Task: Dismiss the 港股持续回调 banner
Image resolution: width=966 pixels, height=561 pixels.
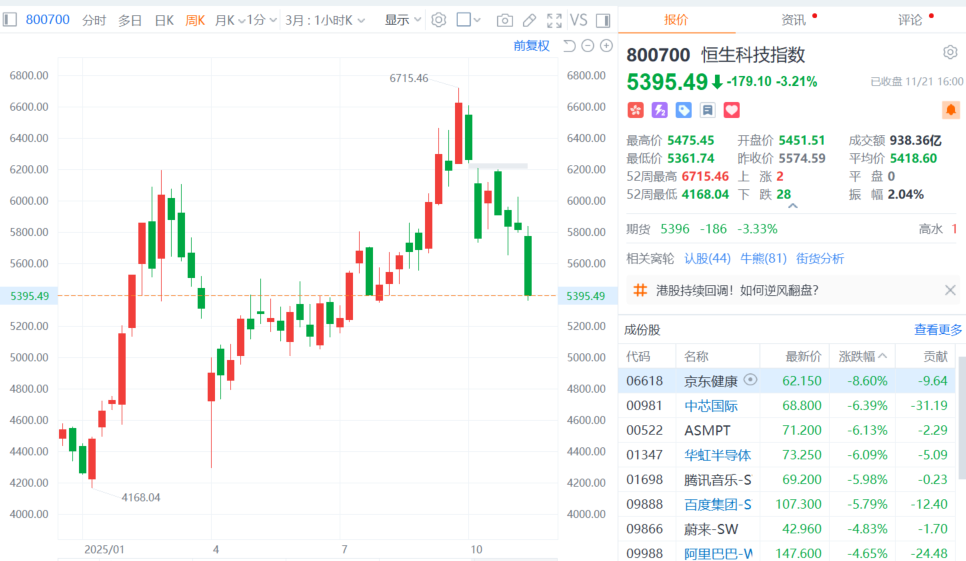Action: click(950, 290)
